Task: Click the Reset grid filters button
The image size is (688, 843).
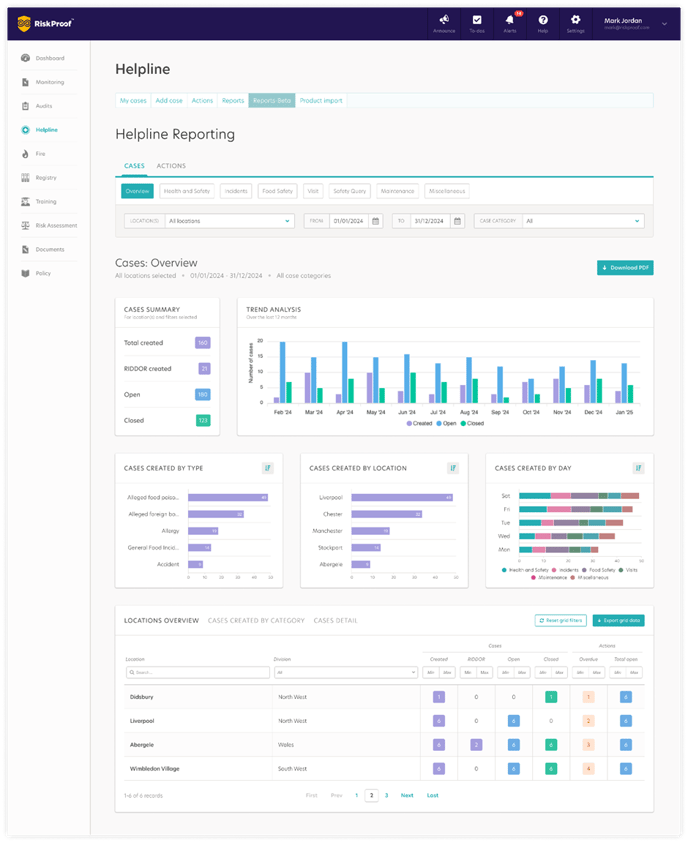Action: pos(560,621)
